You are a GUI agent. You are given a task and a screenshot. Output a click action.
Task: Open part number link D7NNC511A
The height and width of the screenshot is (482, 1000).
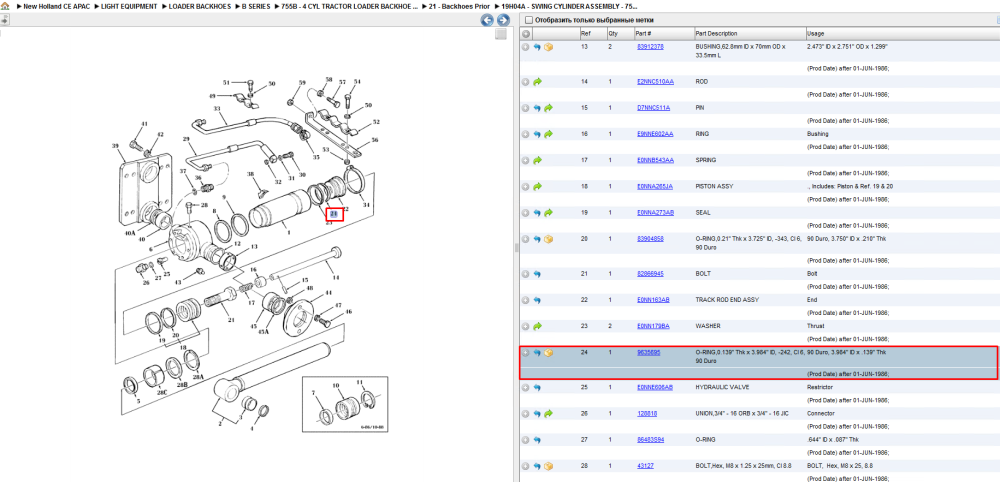pos(654,108)
